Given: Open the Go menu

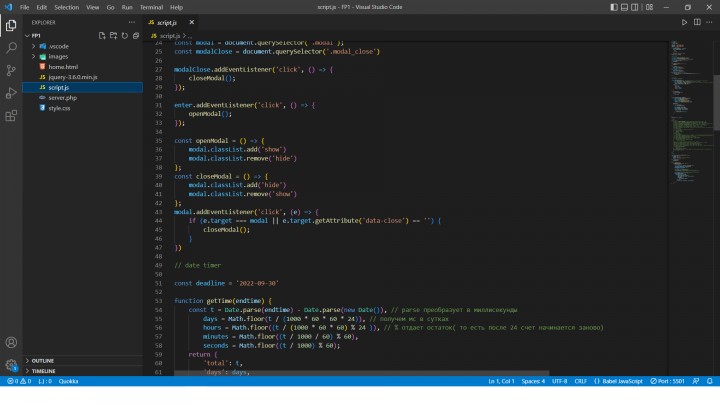Looking at the screenshot, I should click(x=110, y=7).
